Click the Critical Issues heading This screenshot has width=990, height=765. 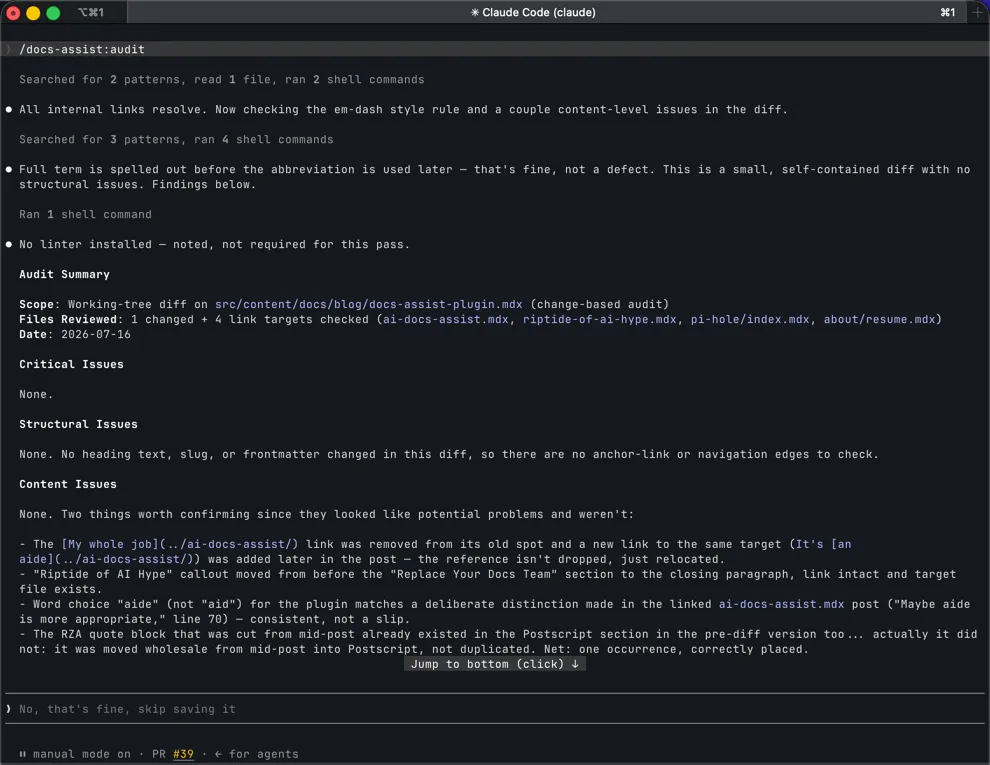pyautogui.click(x=71, y=364)
